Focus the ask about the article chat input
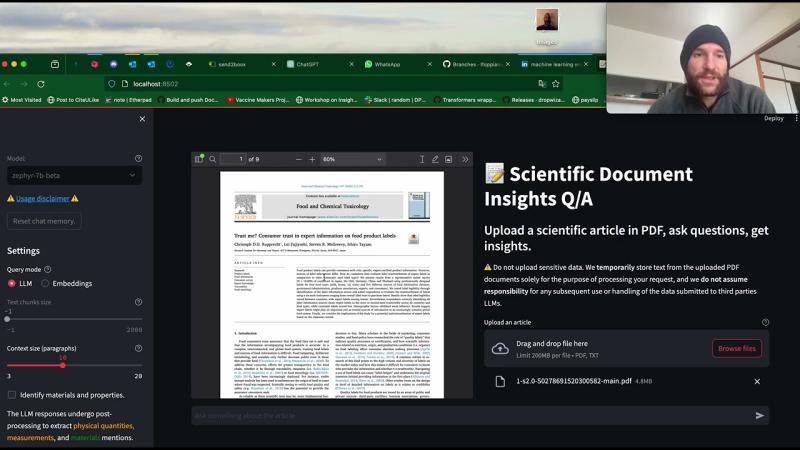This screenshot has width=800, height=450. (472, 415)
